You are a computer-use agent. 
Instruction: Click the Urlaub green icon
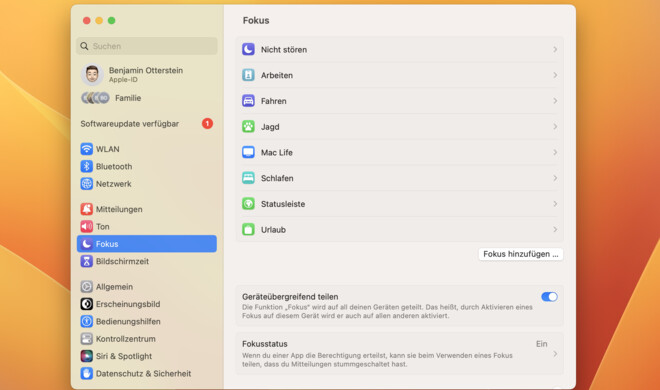(x=248, y=230)
